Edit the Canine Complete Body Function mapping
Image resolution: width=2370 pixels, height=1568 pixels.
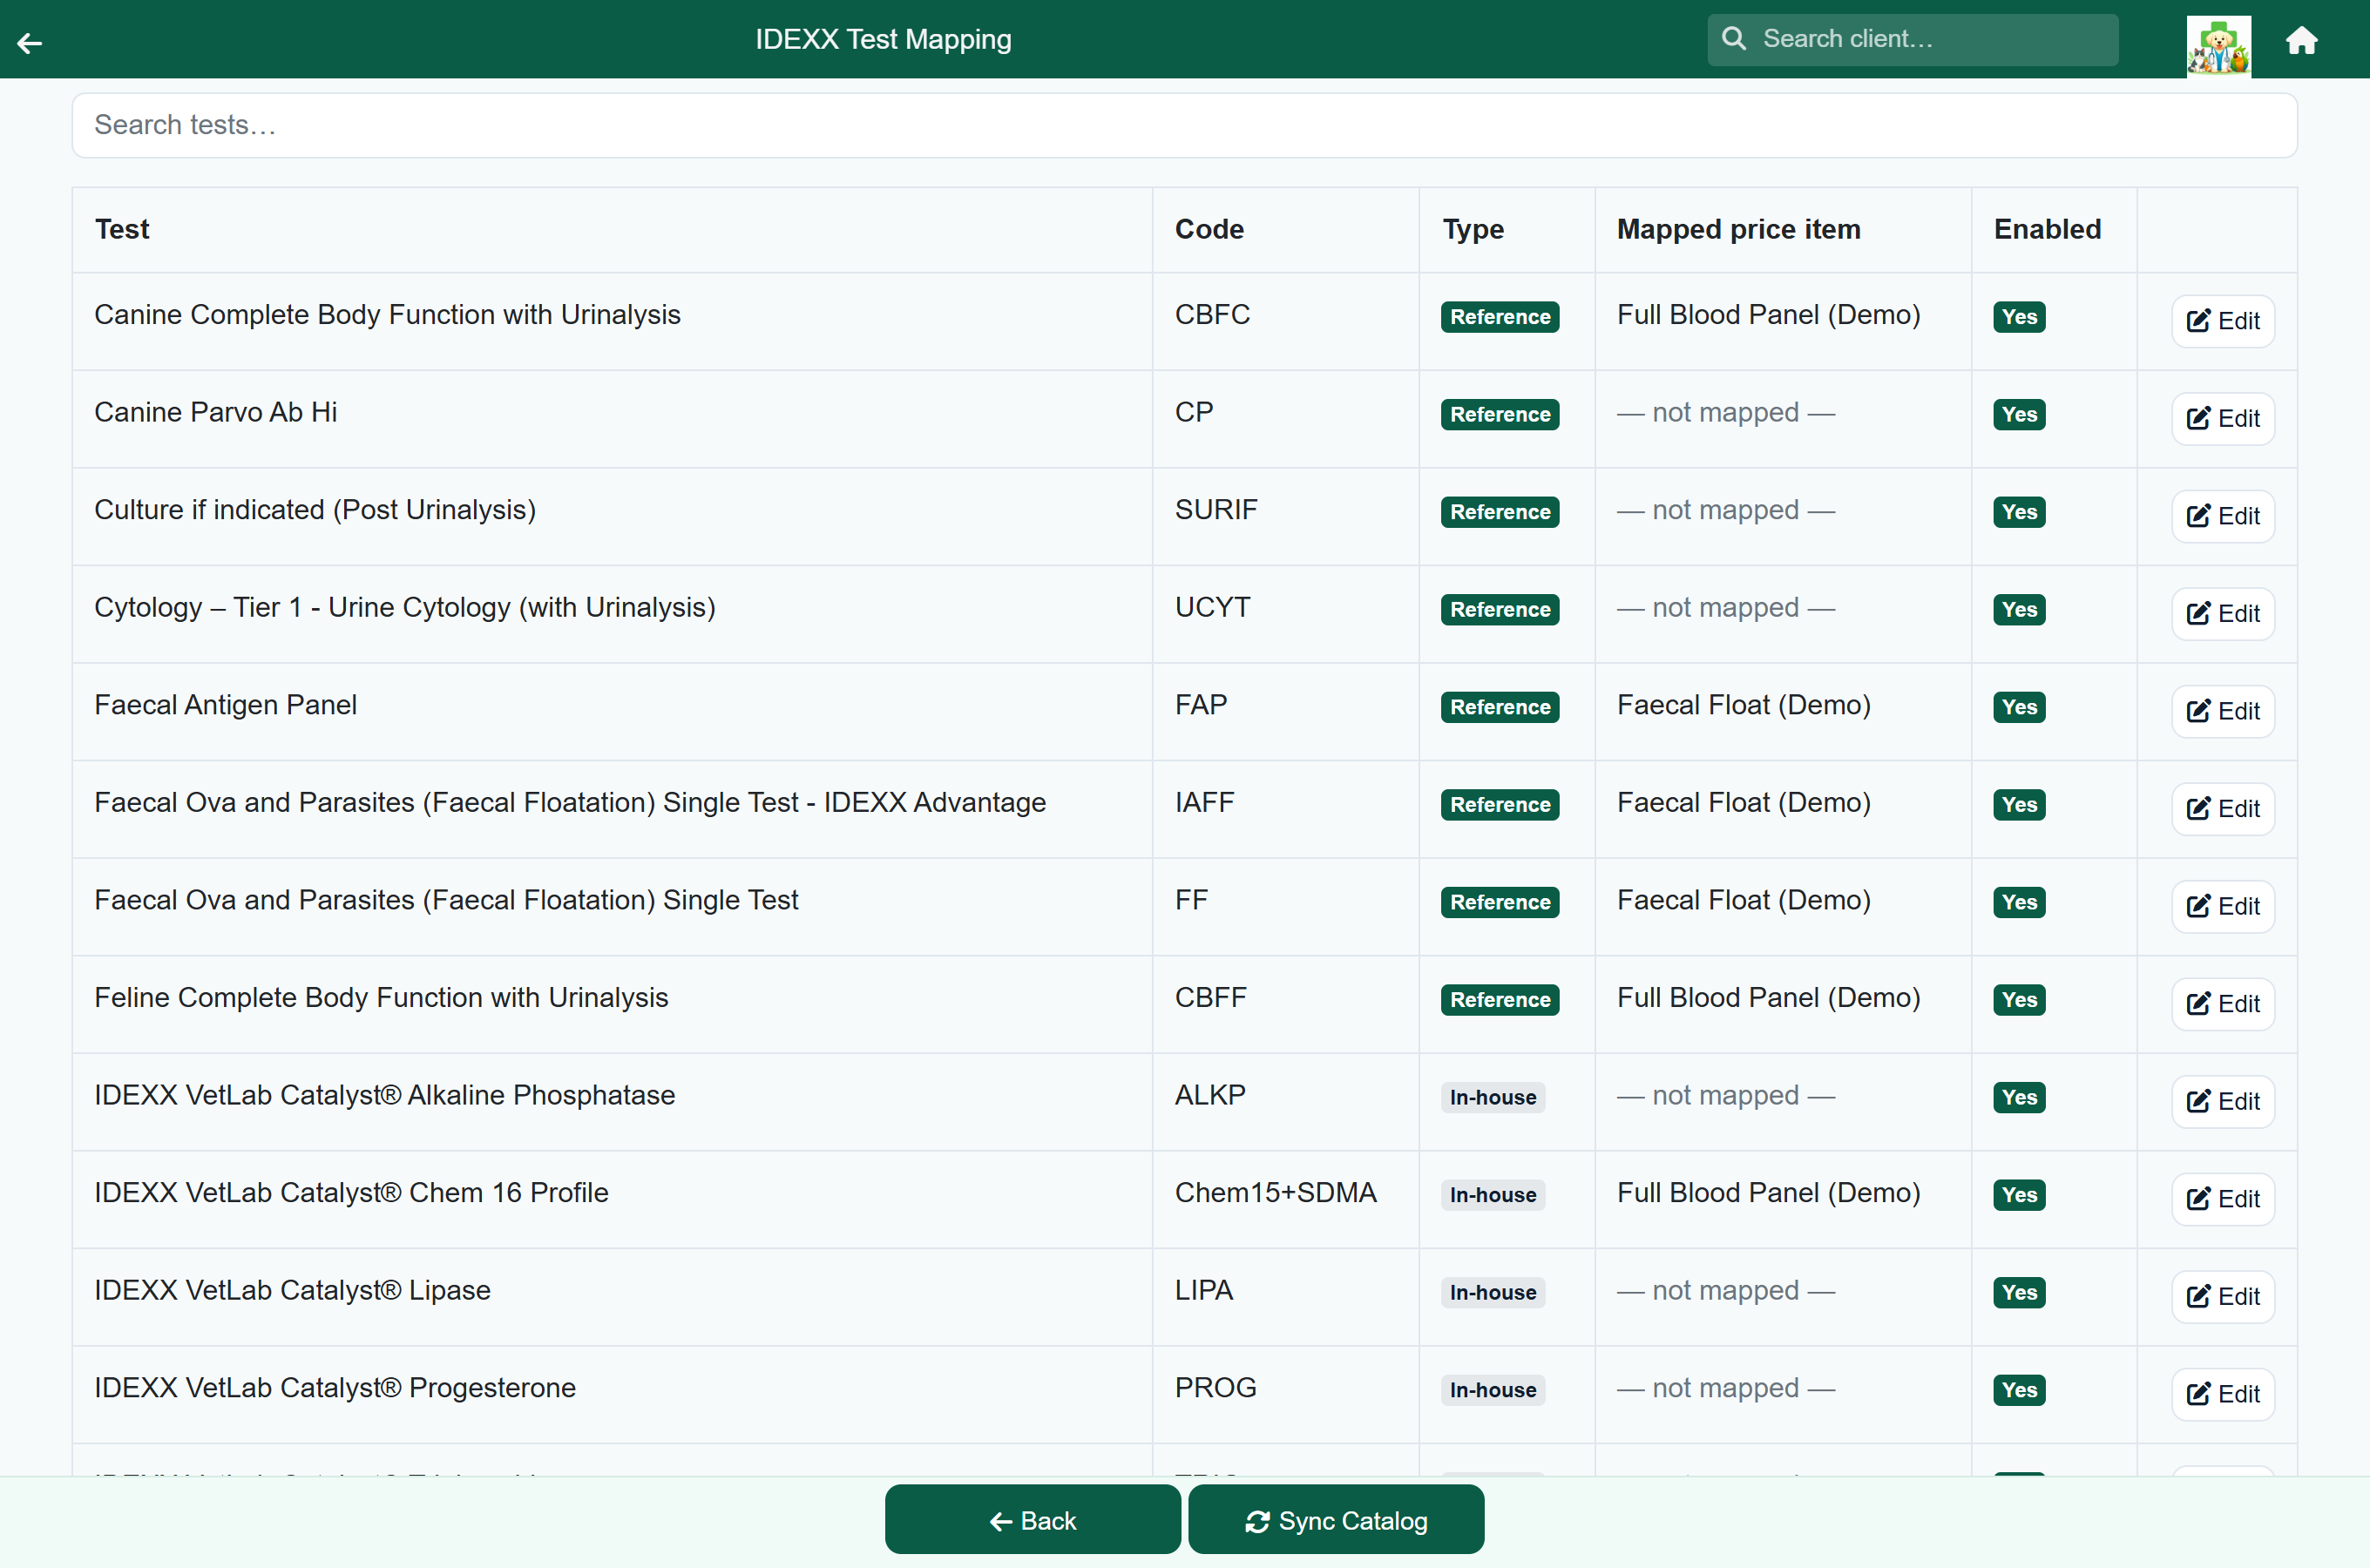[2223, 321]
